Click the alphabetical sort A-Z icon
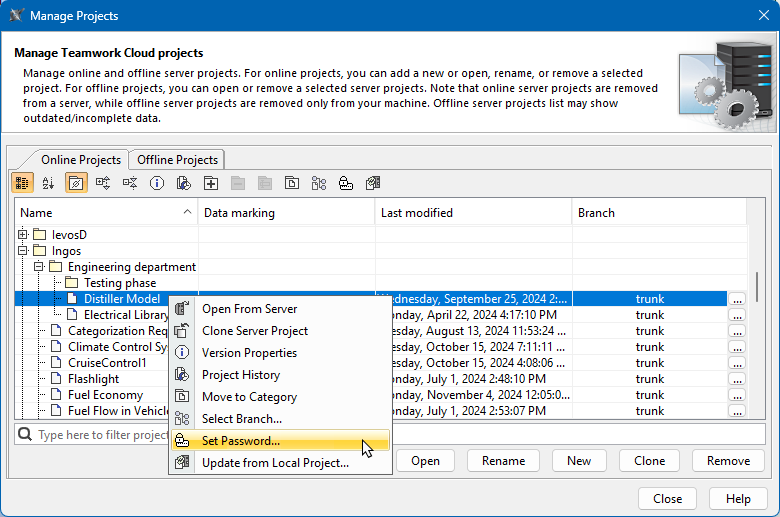This screenshot has height=517, width=780. coord(48,183)
